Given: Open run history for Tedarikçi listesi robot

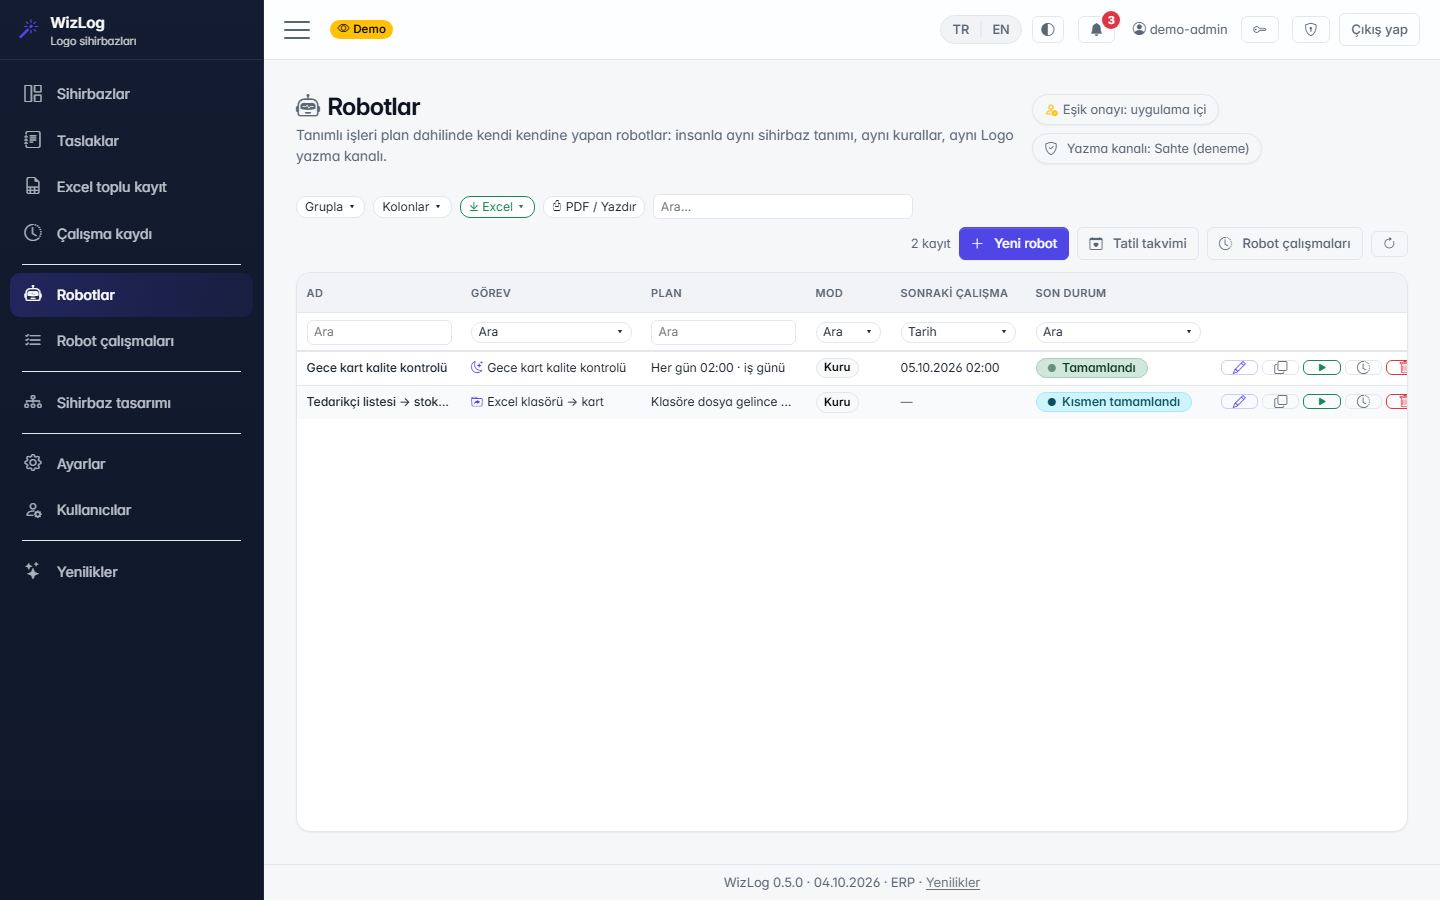Looking at the screenshot, I should click(x=1362, y=402).
